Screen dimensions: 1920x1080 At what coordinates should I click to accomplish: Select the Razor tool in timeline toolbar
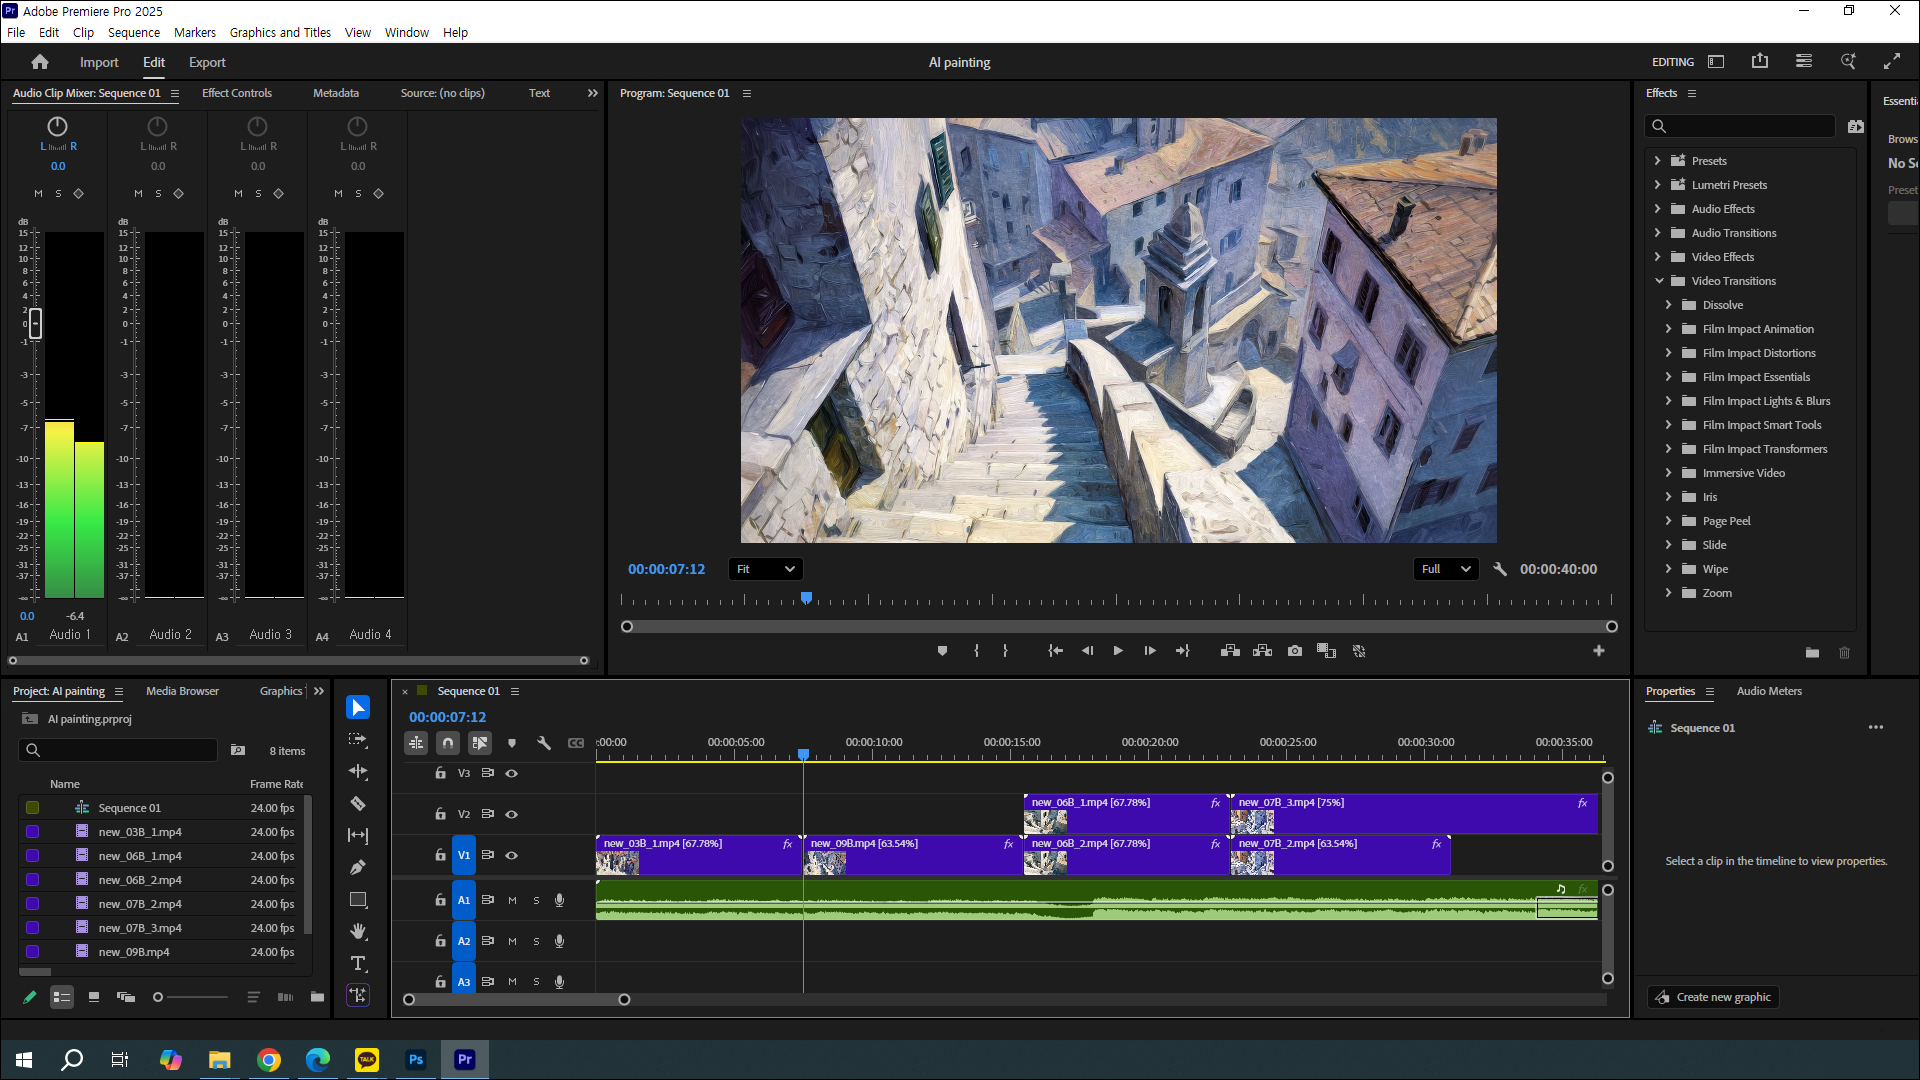358,803
